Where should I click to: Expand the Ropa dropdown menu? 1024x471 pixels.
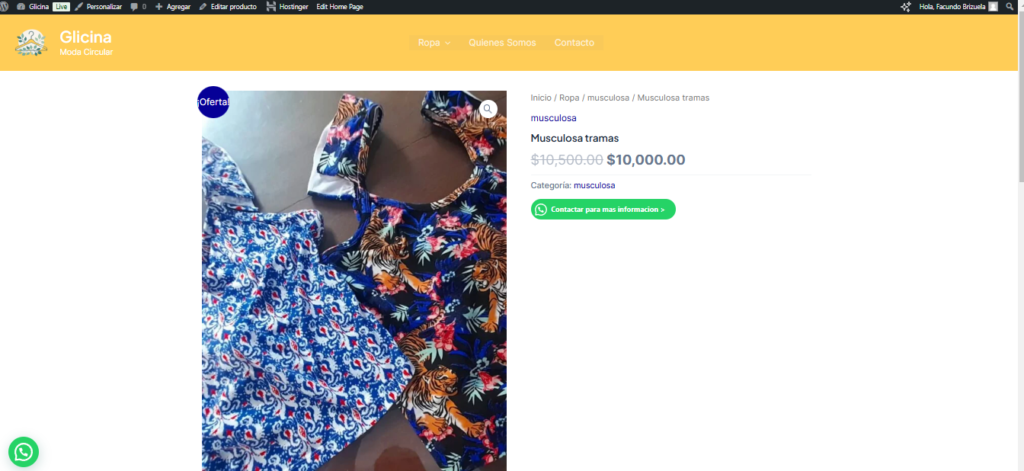434,43
